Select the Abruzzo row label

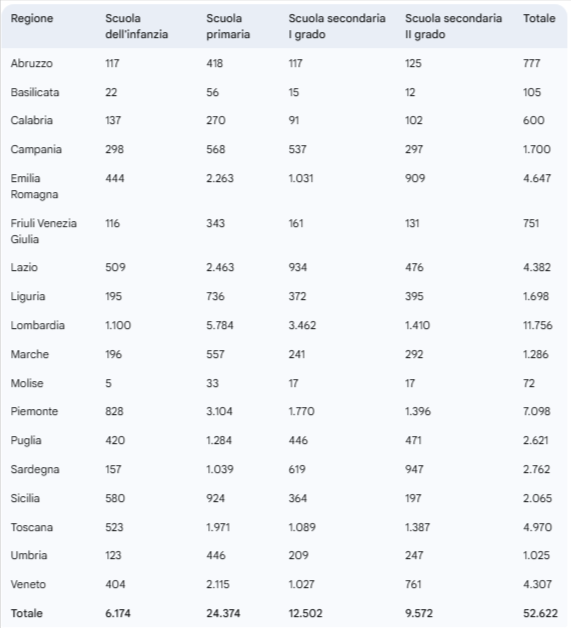(32, 63)
